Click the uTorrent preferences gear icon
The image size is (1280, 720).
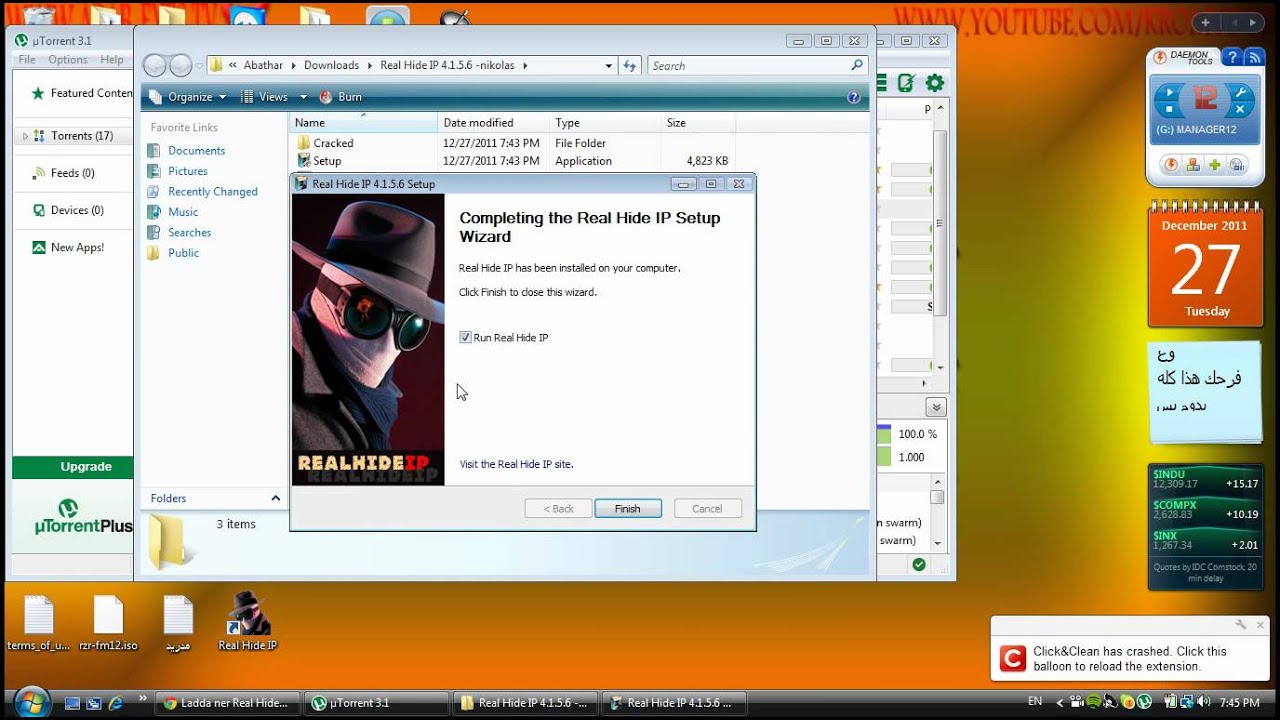pyautogui.click(x=935, y=83)
